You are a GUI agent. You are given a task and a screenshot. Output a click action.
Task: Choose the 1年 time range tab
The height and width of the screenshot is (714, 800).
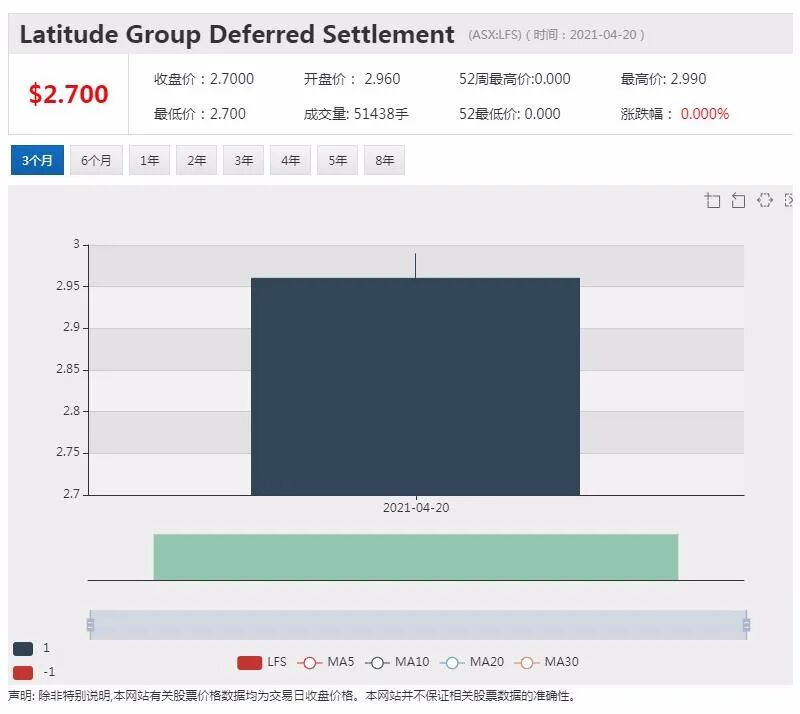click(149, 160)
